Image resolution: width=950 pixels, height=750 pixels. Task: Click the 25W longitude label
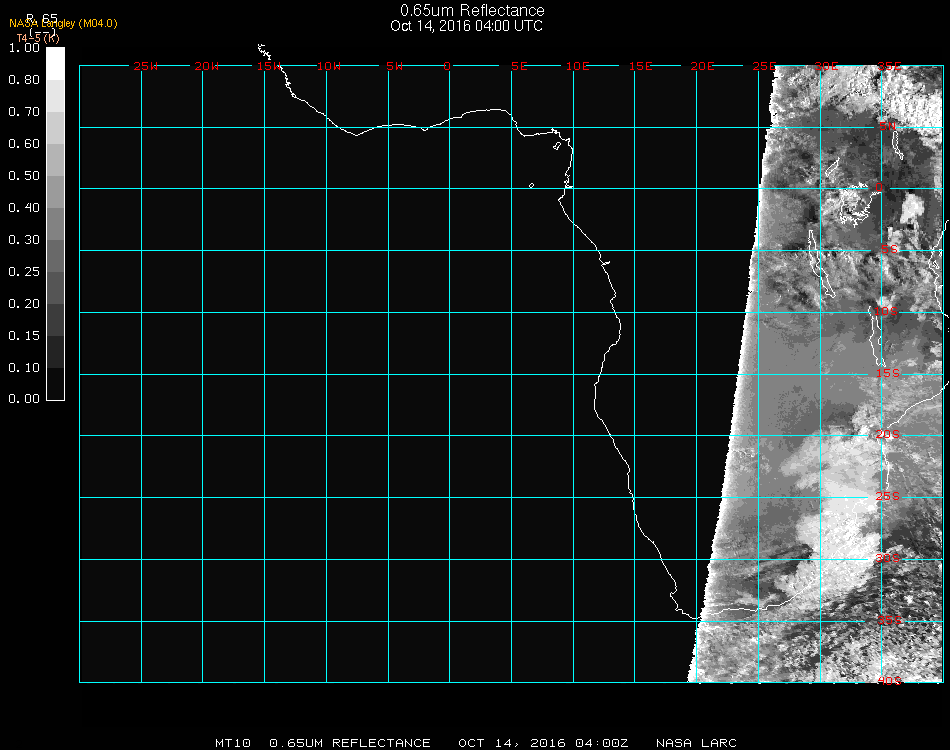[146, 66]
